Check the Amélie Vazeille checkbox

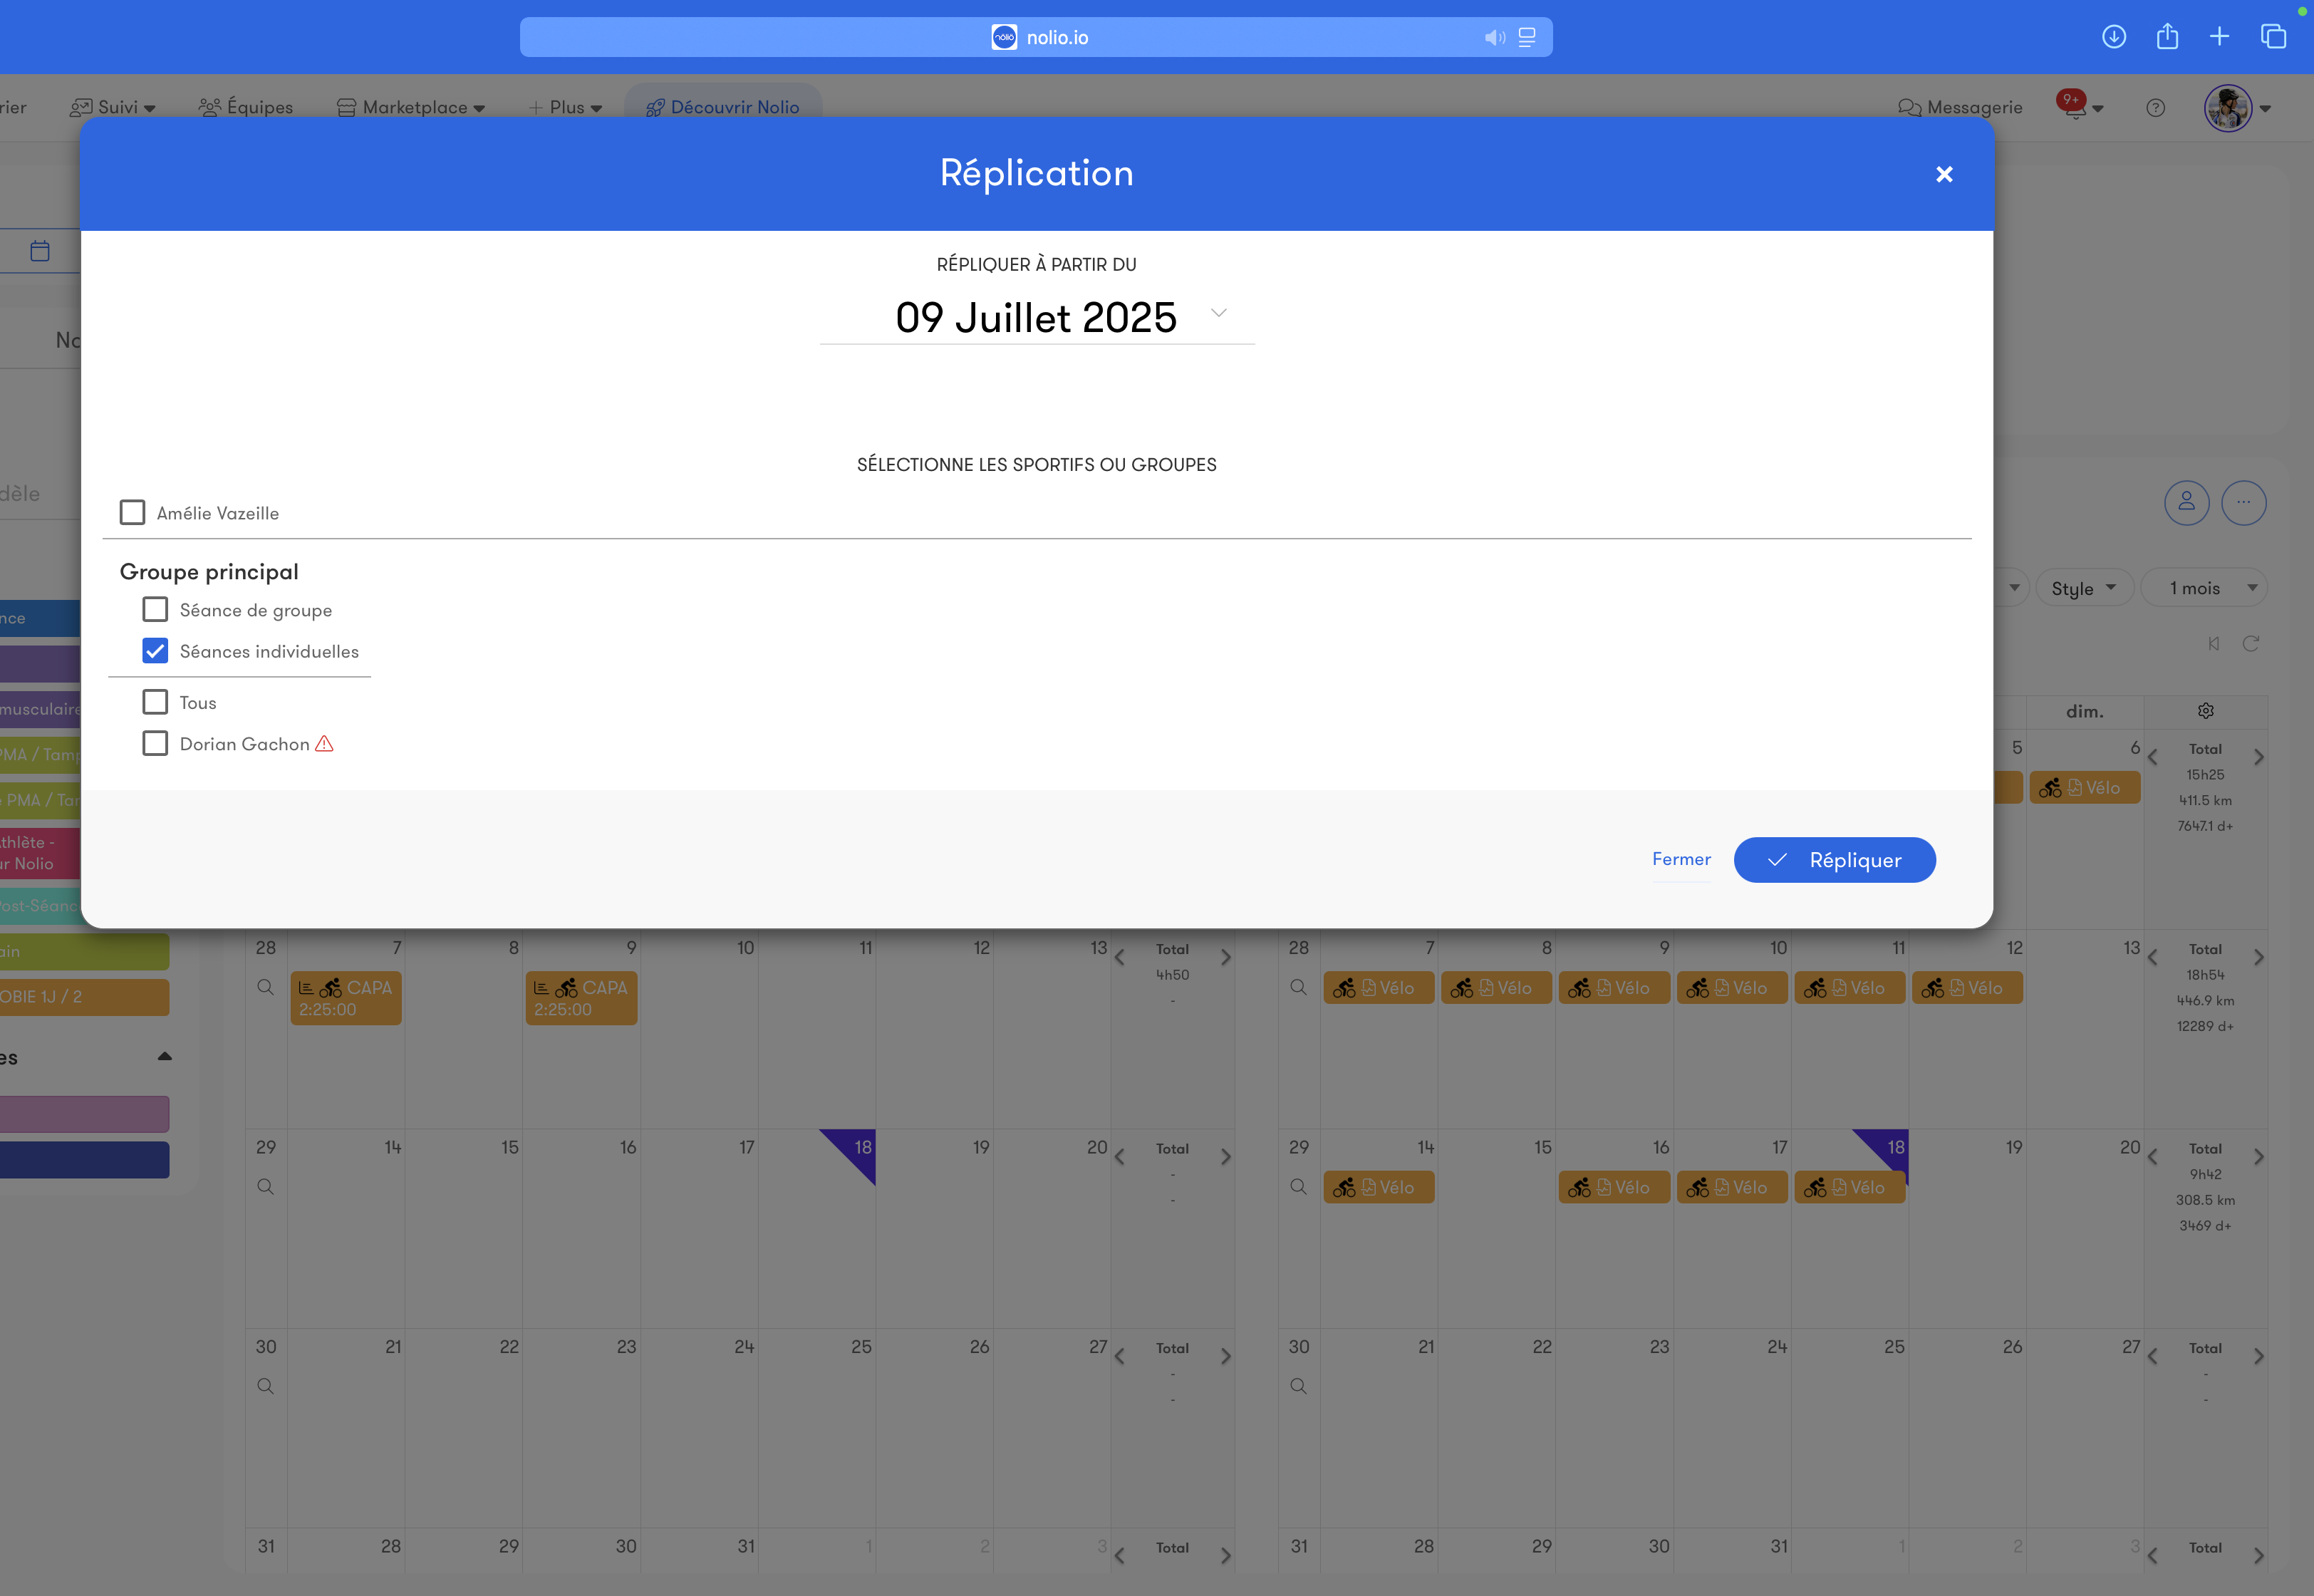click(x=132, y=513)
